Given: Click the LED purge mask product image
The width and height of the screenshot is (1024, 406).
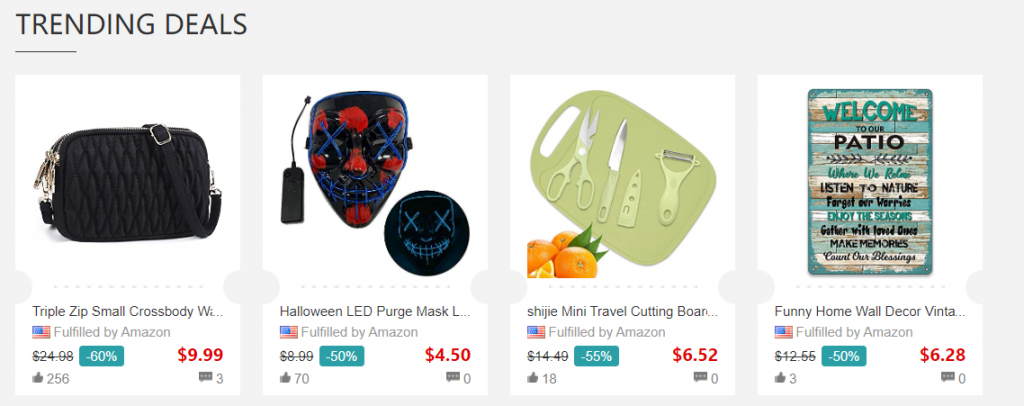Looking at the screenshot, I should pyautogui.click(x=376, y=181).
